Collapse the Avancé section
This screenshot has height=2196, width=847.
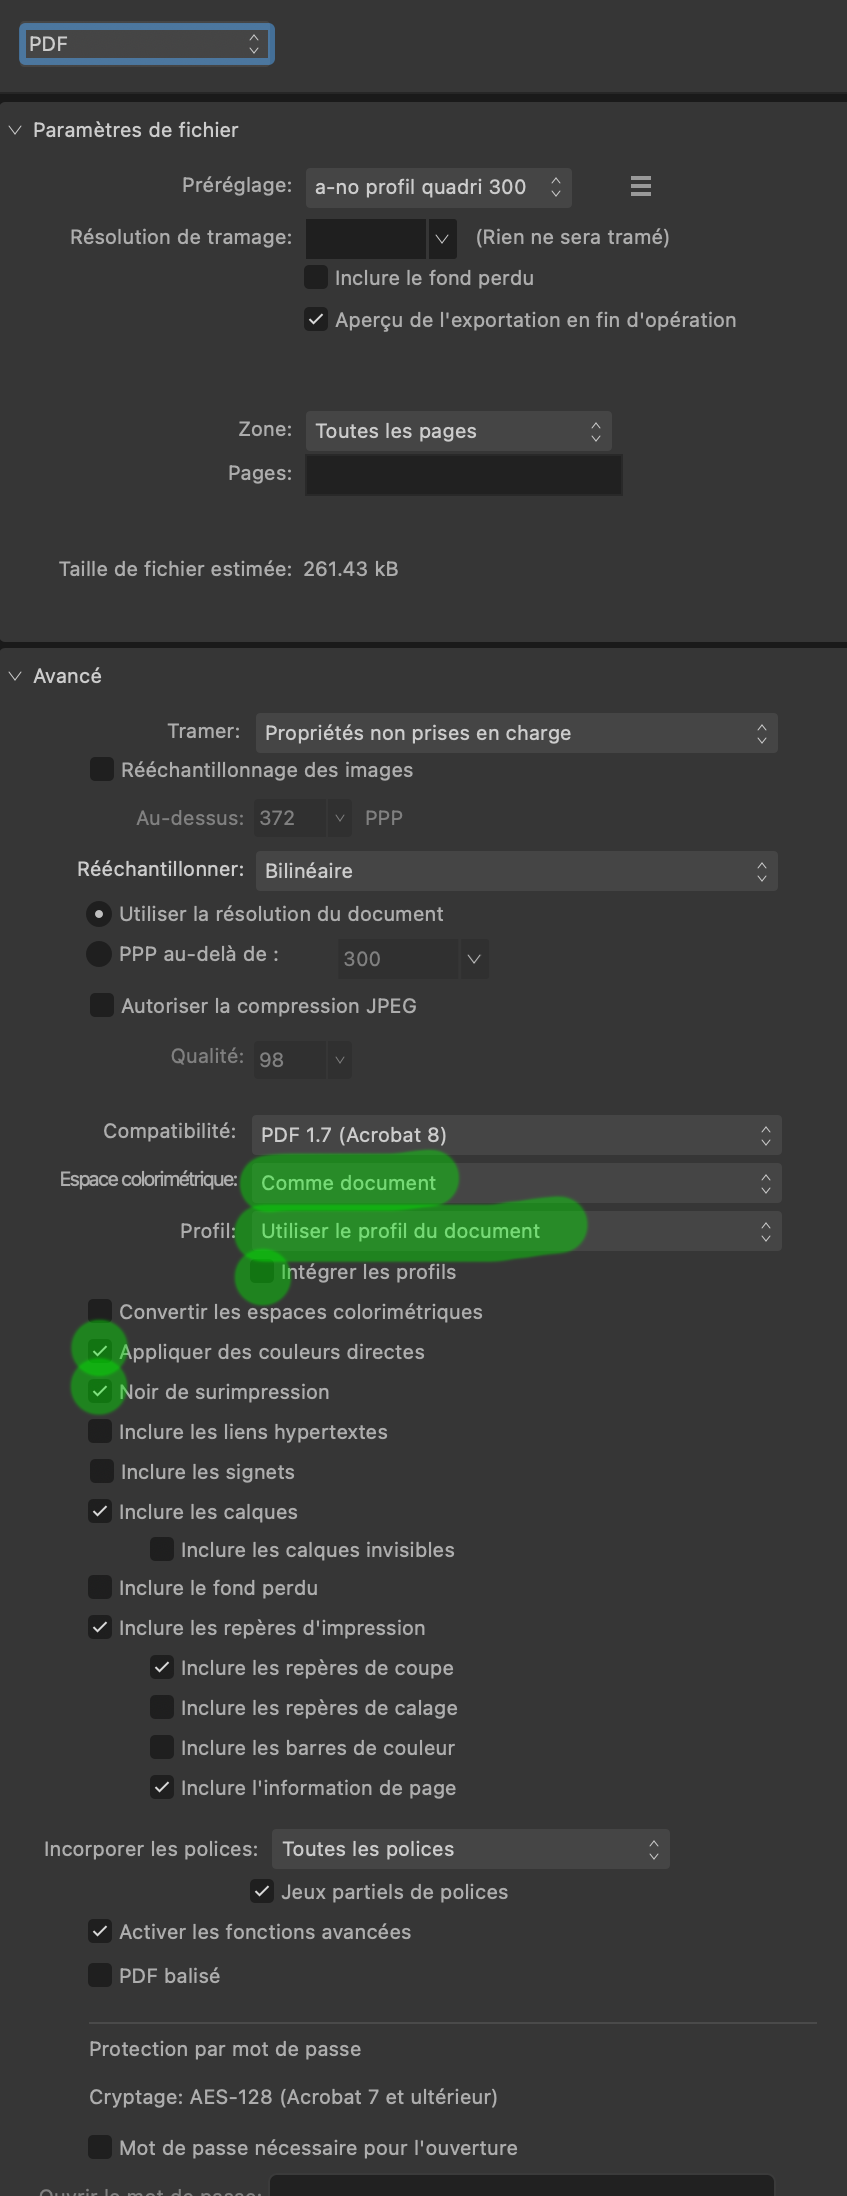[15, 676]
